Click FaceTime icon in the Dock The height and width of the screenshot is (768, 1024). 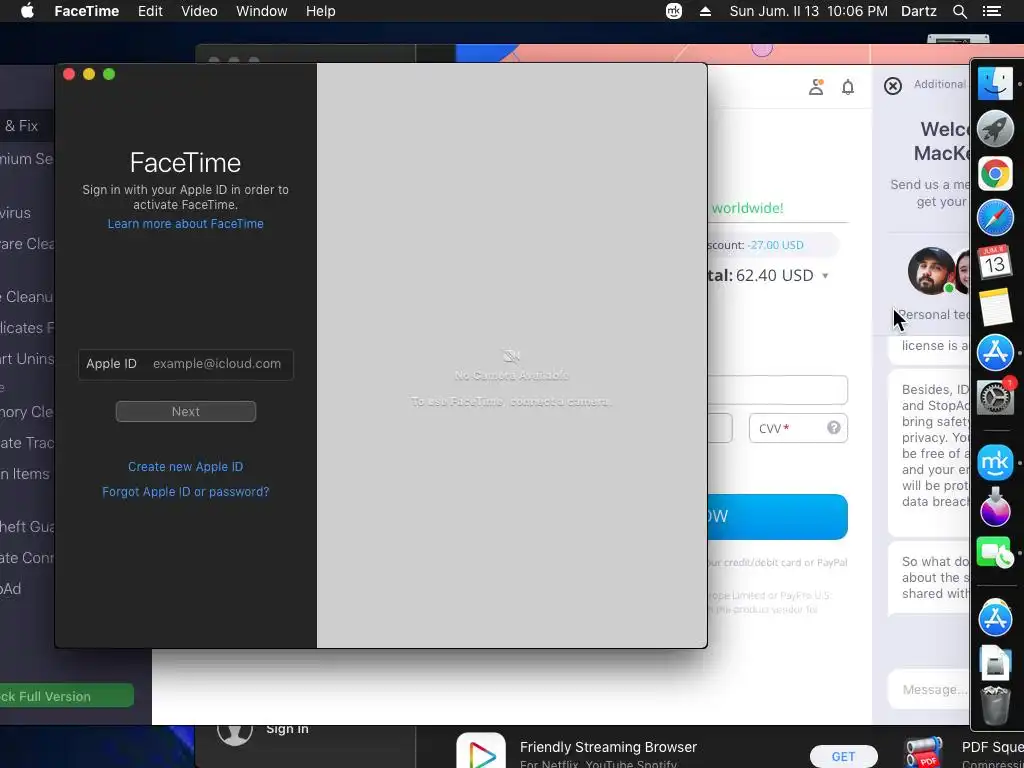click(x=995, y=552)
